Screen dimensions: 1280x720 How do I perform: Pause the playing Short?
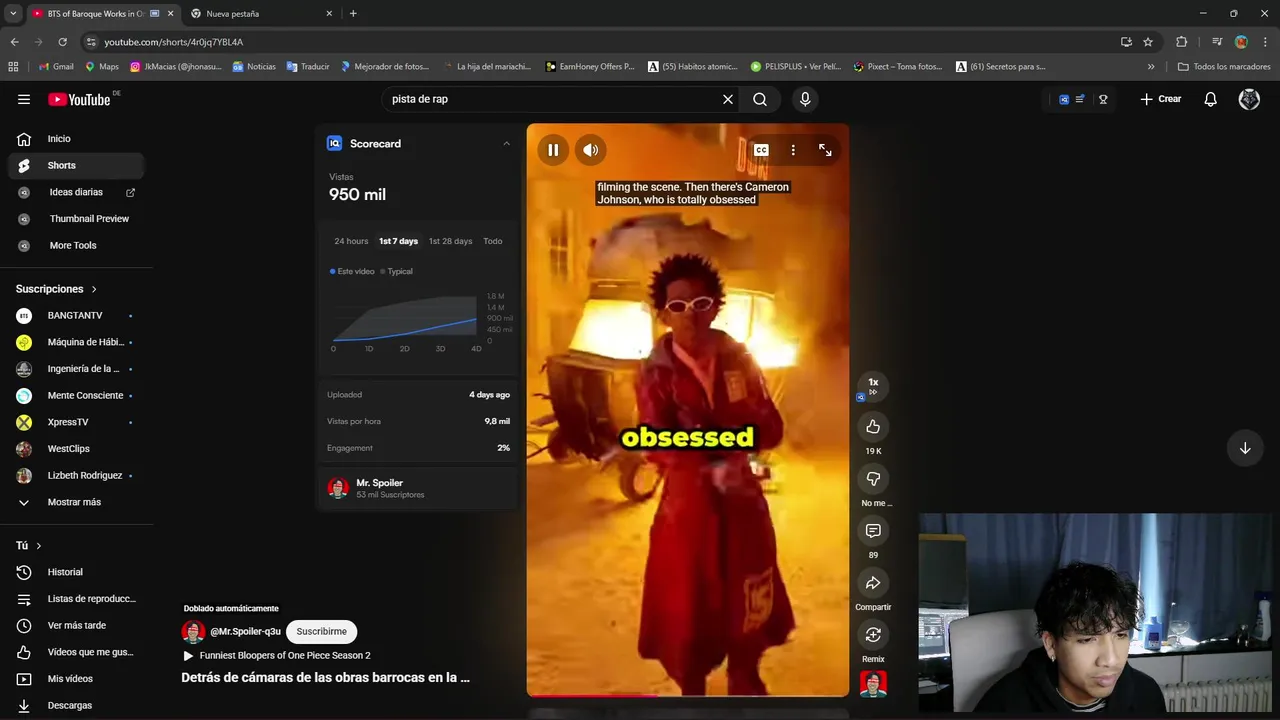pyautogui.click(x=553, y=150)
